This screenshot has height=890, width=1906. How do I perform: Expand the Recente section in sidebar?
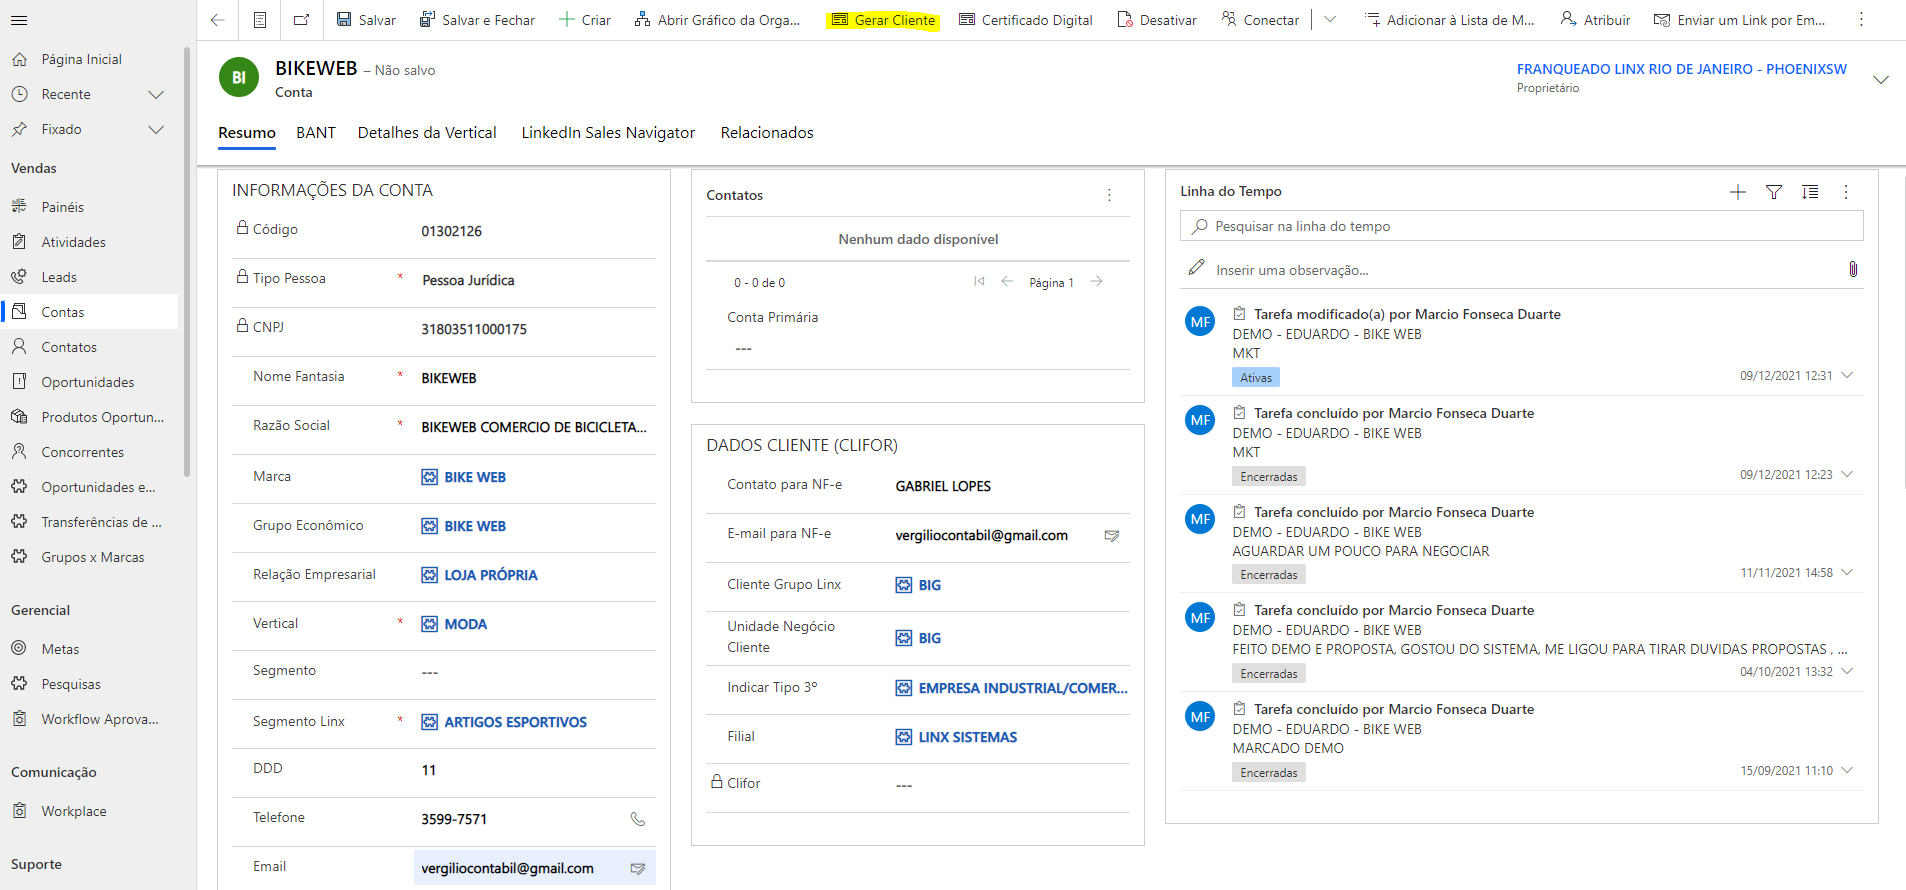(x=156, y=94)
